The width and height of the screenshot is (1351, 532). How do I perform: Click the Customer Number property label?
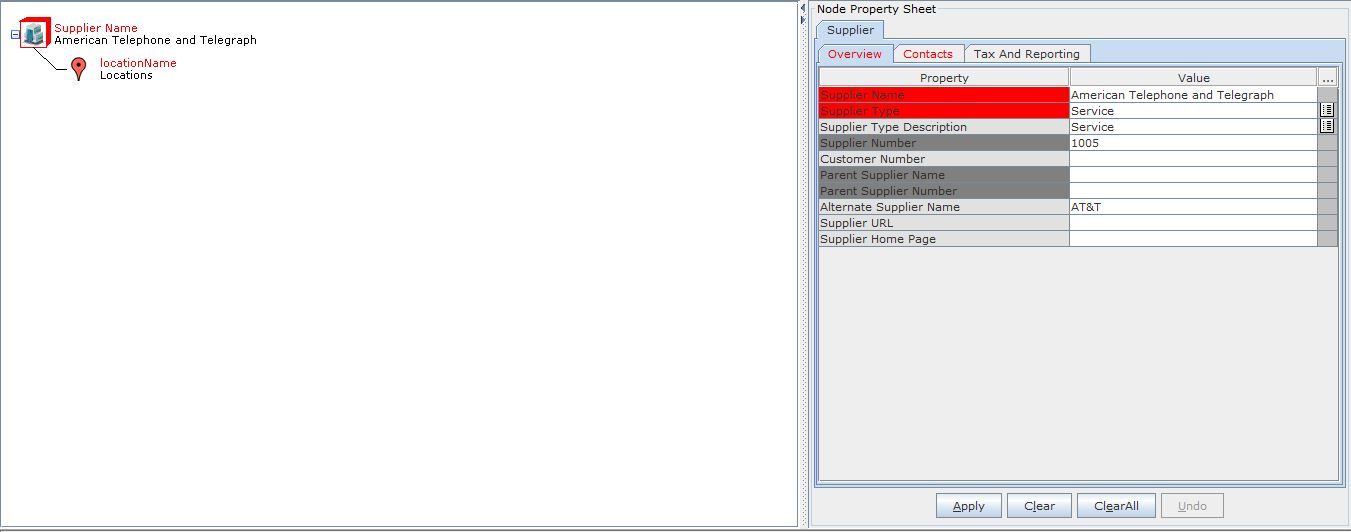[x=944, y=159]
